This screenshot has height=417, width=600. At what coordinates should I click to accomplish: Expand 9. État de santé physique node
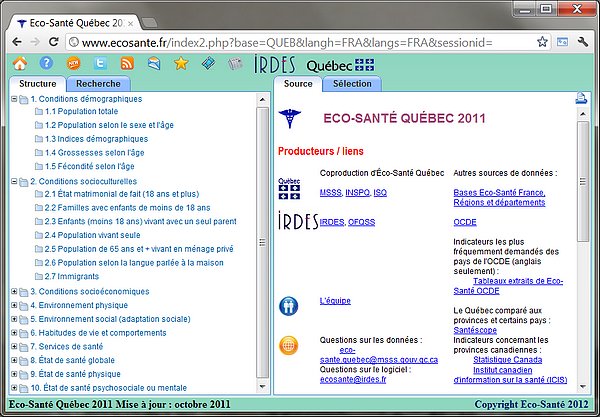tap(14, 374)
